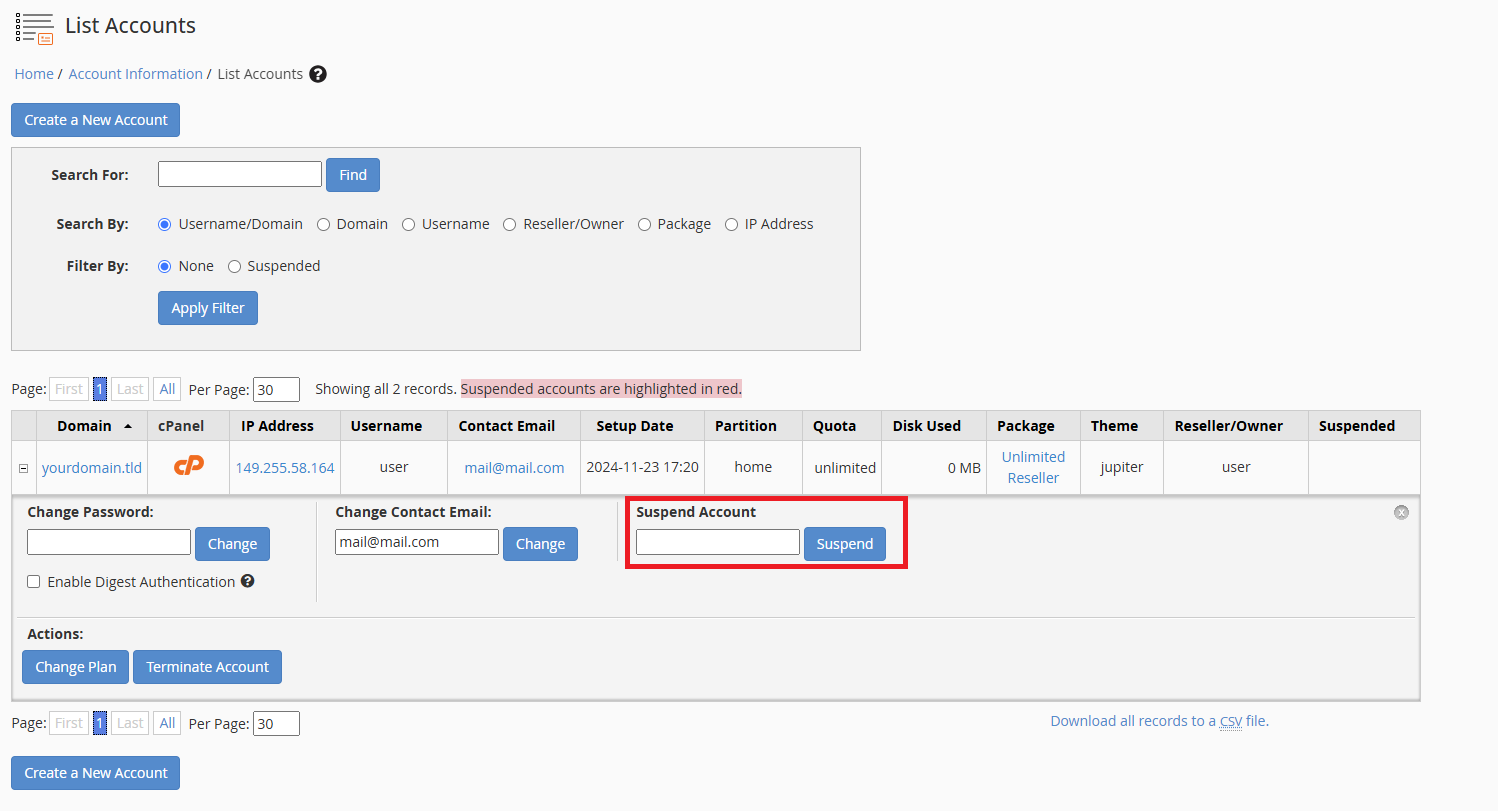Open help icon next to List Accounts breadcrumb
The image size is (1498, 811).
tap(318, 74)
